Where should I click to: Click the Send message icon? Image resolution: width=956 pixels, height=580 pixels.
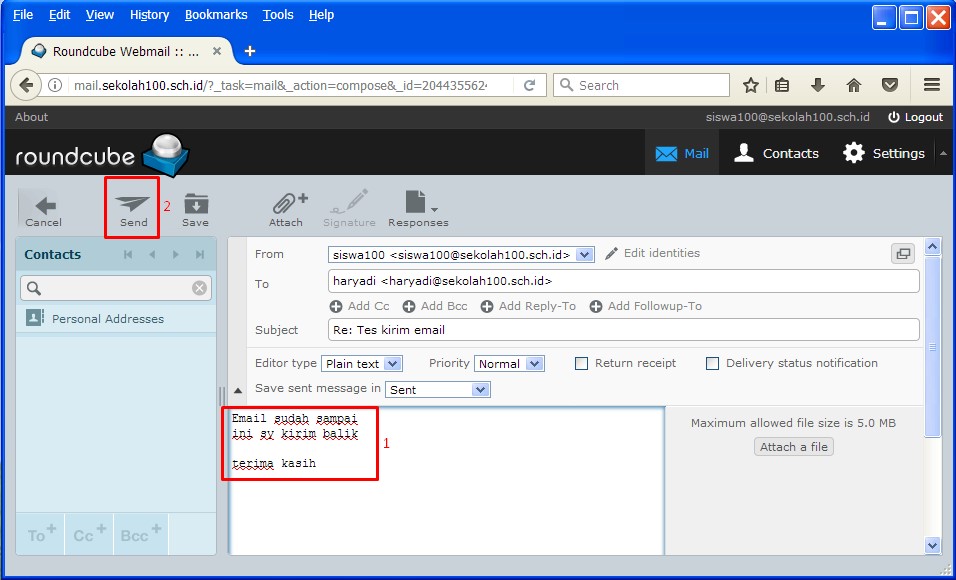click(x=133, y=204)
